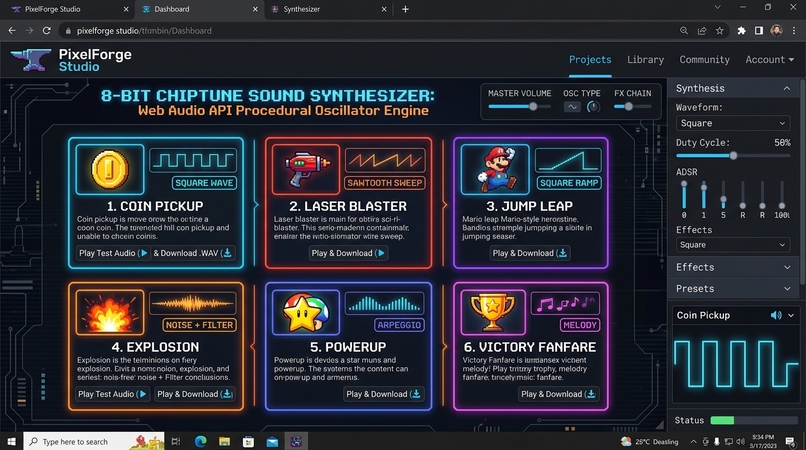This screenshot has height=450, width=806.
Task: Click the download icon on Coin Pickup .WAV button
Action: coord(227,253)
